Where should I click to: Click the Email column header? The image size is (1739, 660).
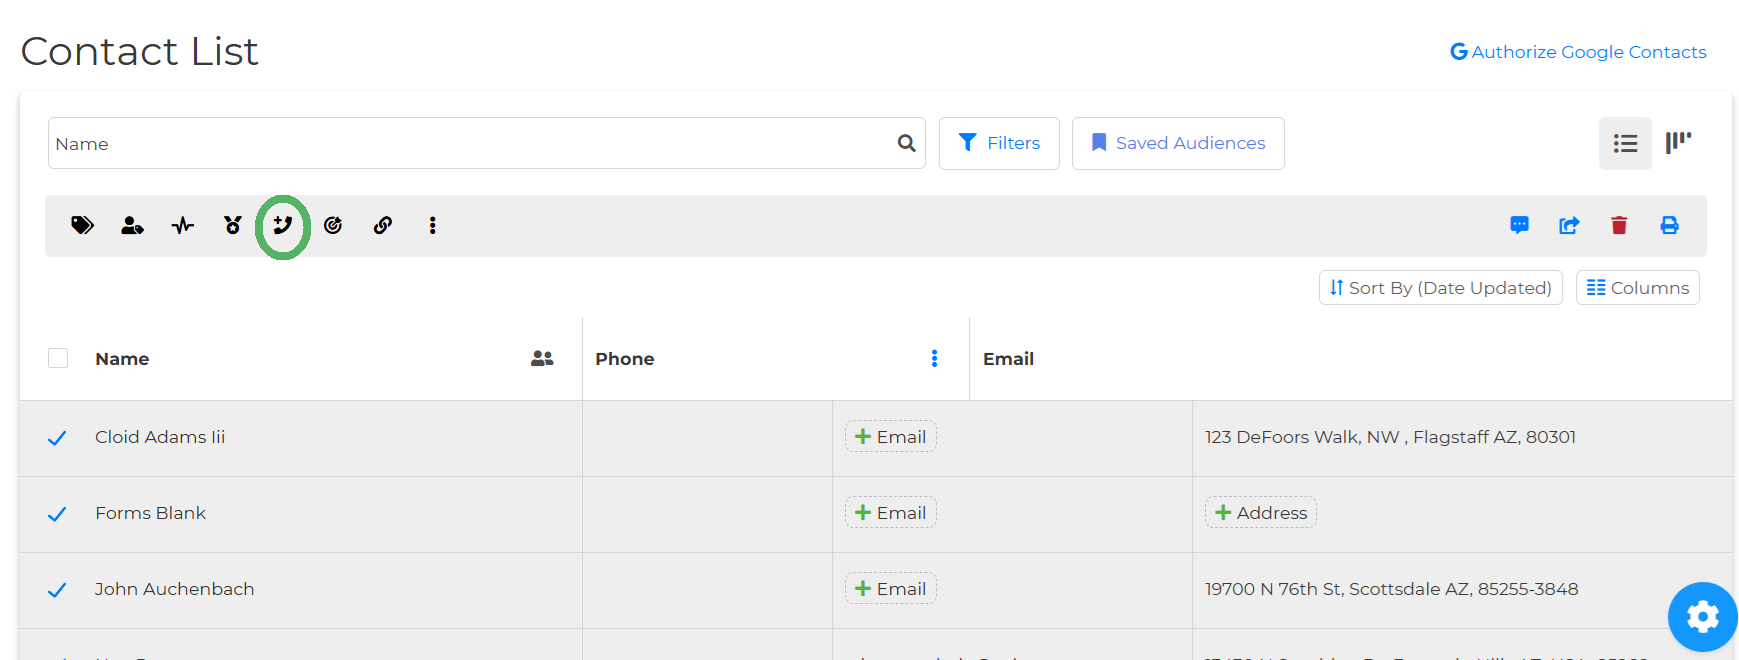(1008, 359)
